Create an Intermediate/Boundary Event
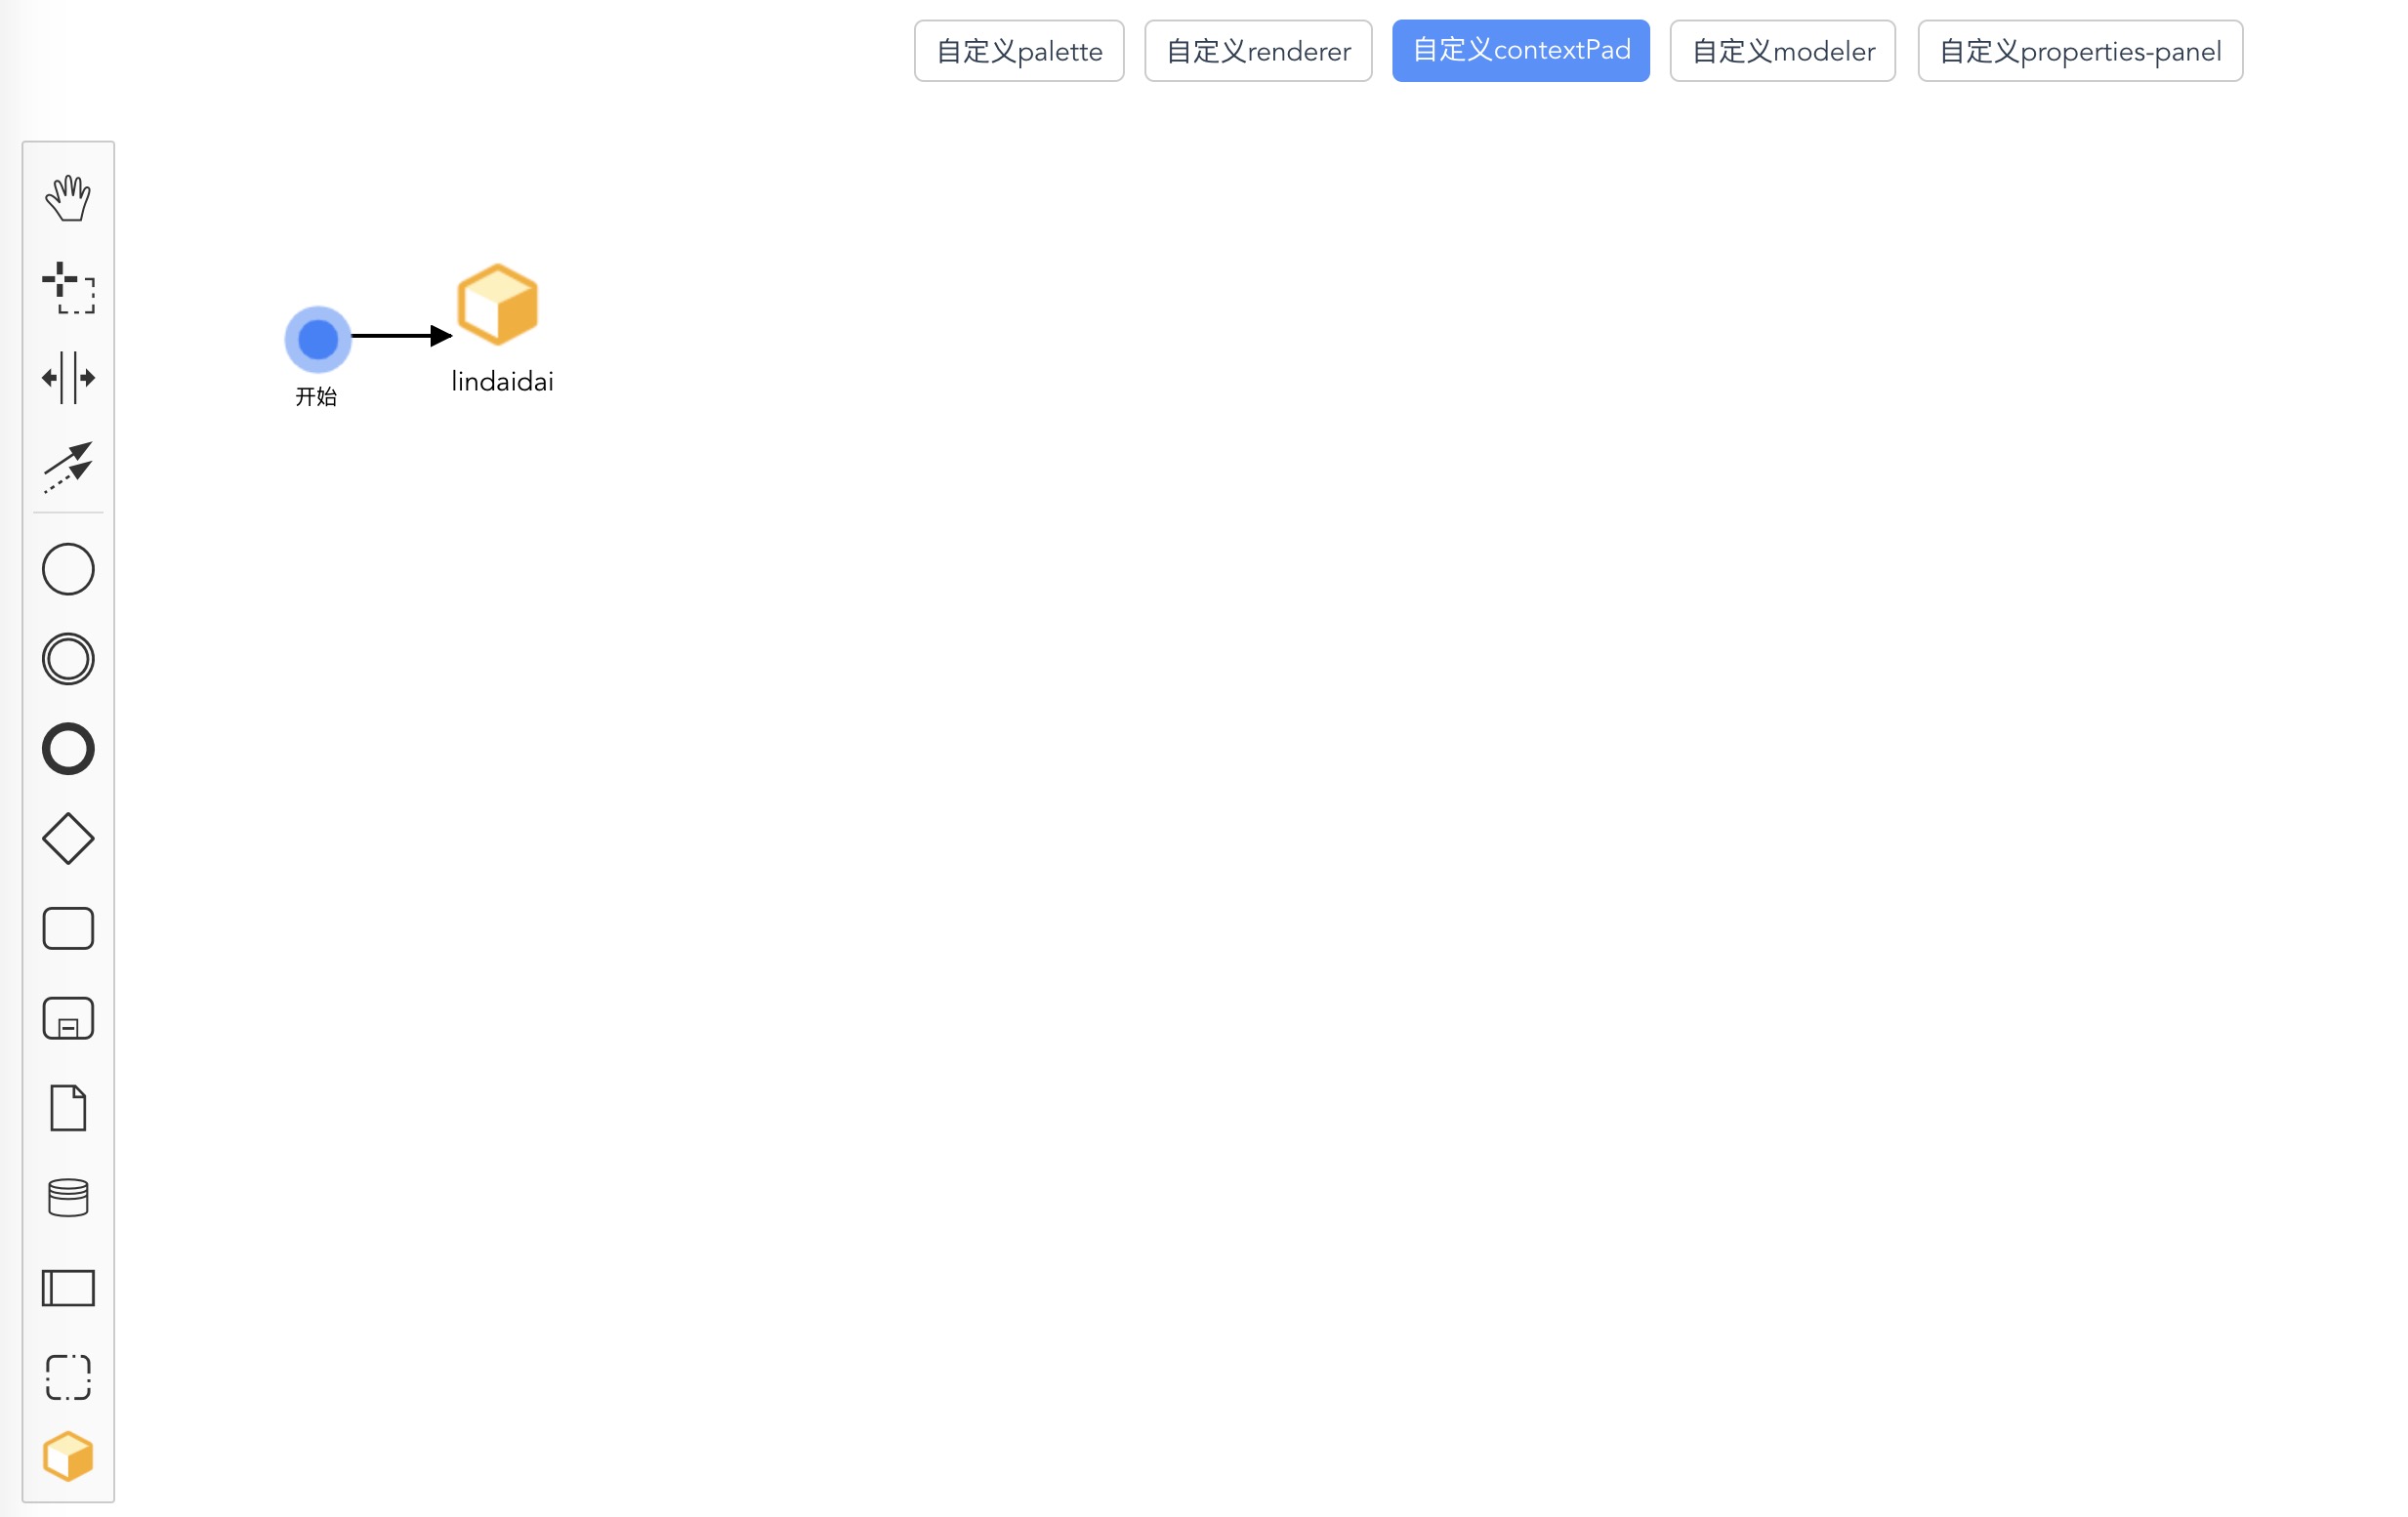This screenshot has height=1517, width=2408. pyautogui.click(x=68, y=659)
